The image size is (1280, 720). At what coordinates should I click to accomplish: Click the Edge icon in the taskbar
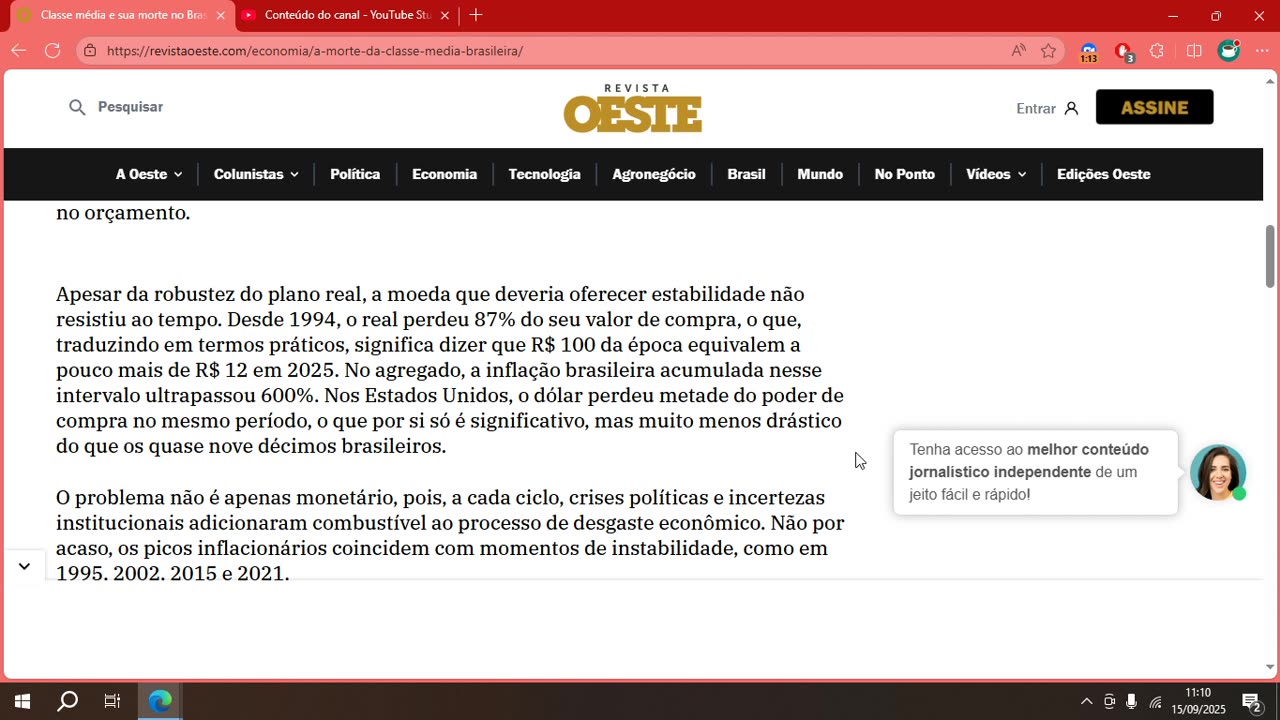point(160,701)
